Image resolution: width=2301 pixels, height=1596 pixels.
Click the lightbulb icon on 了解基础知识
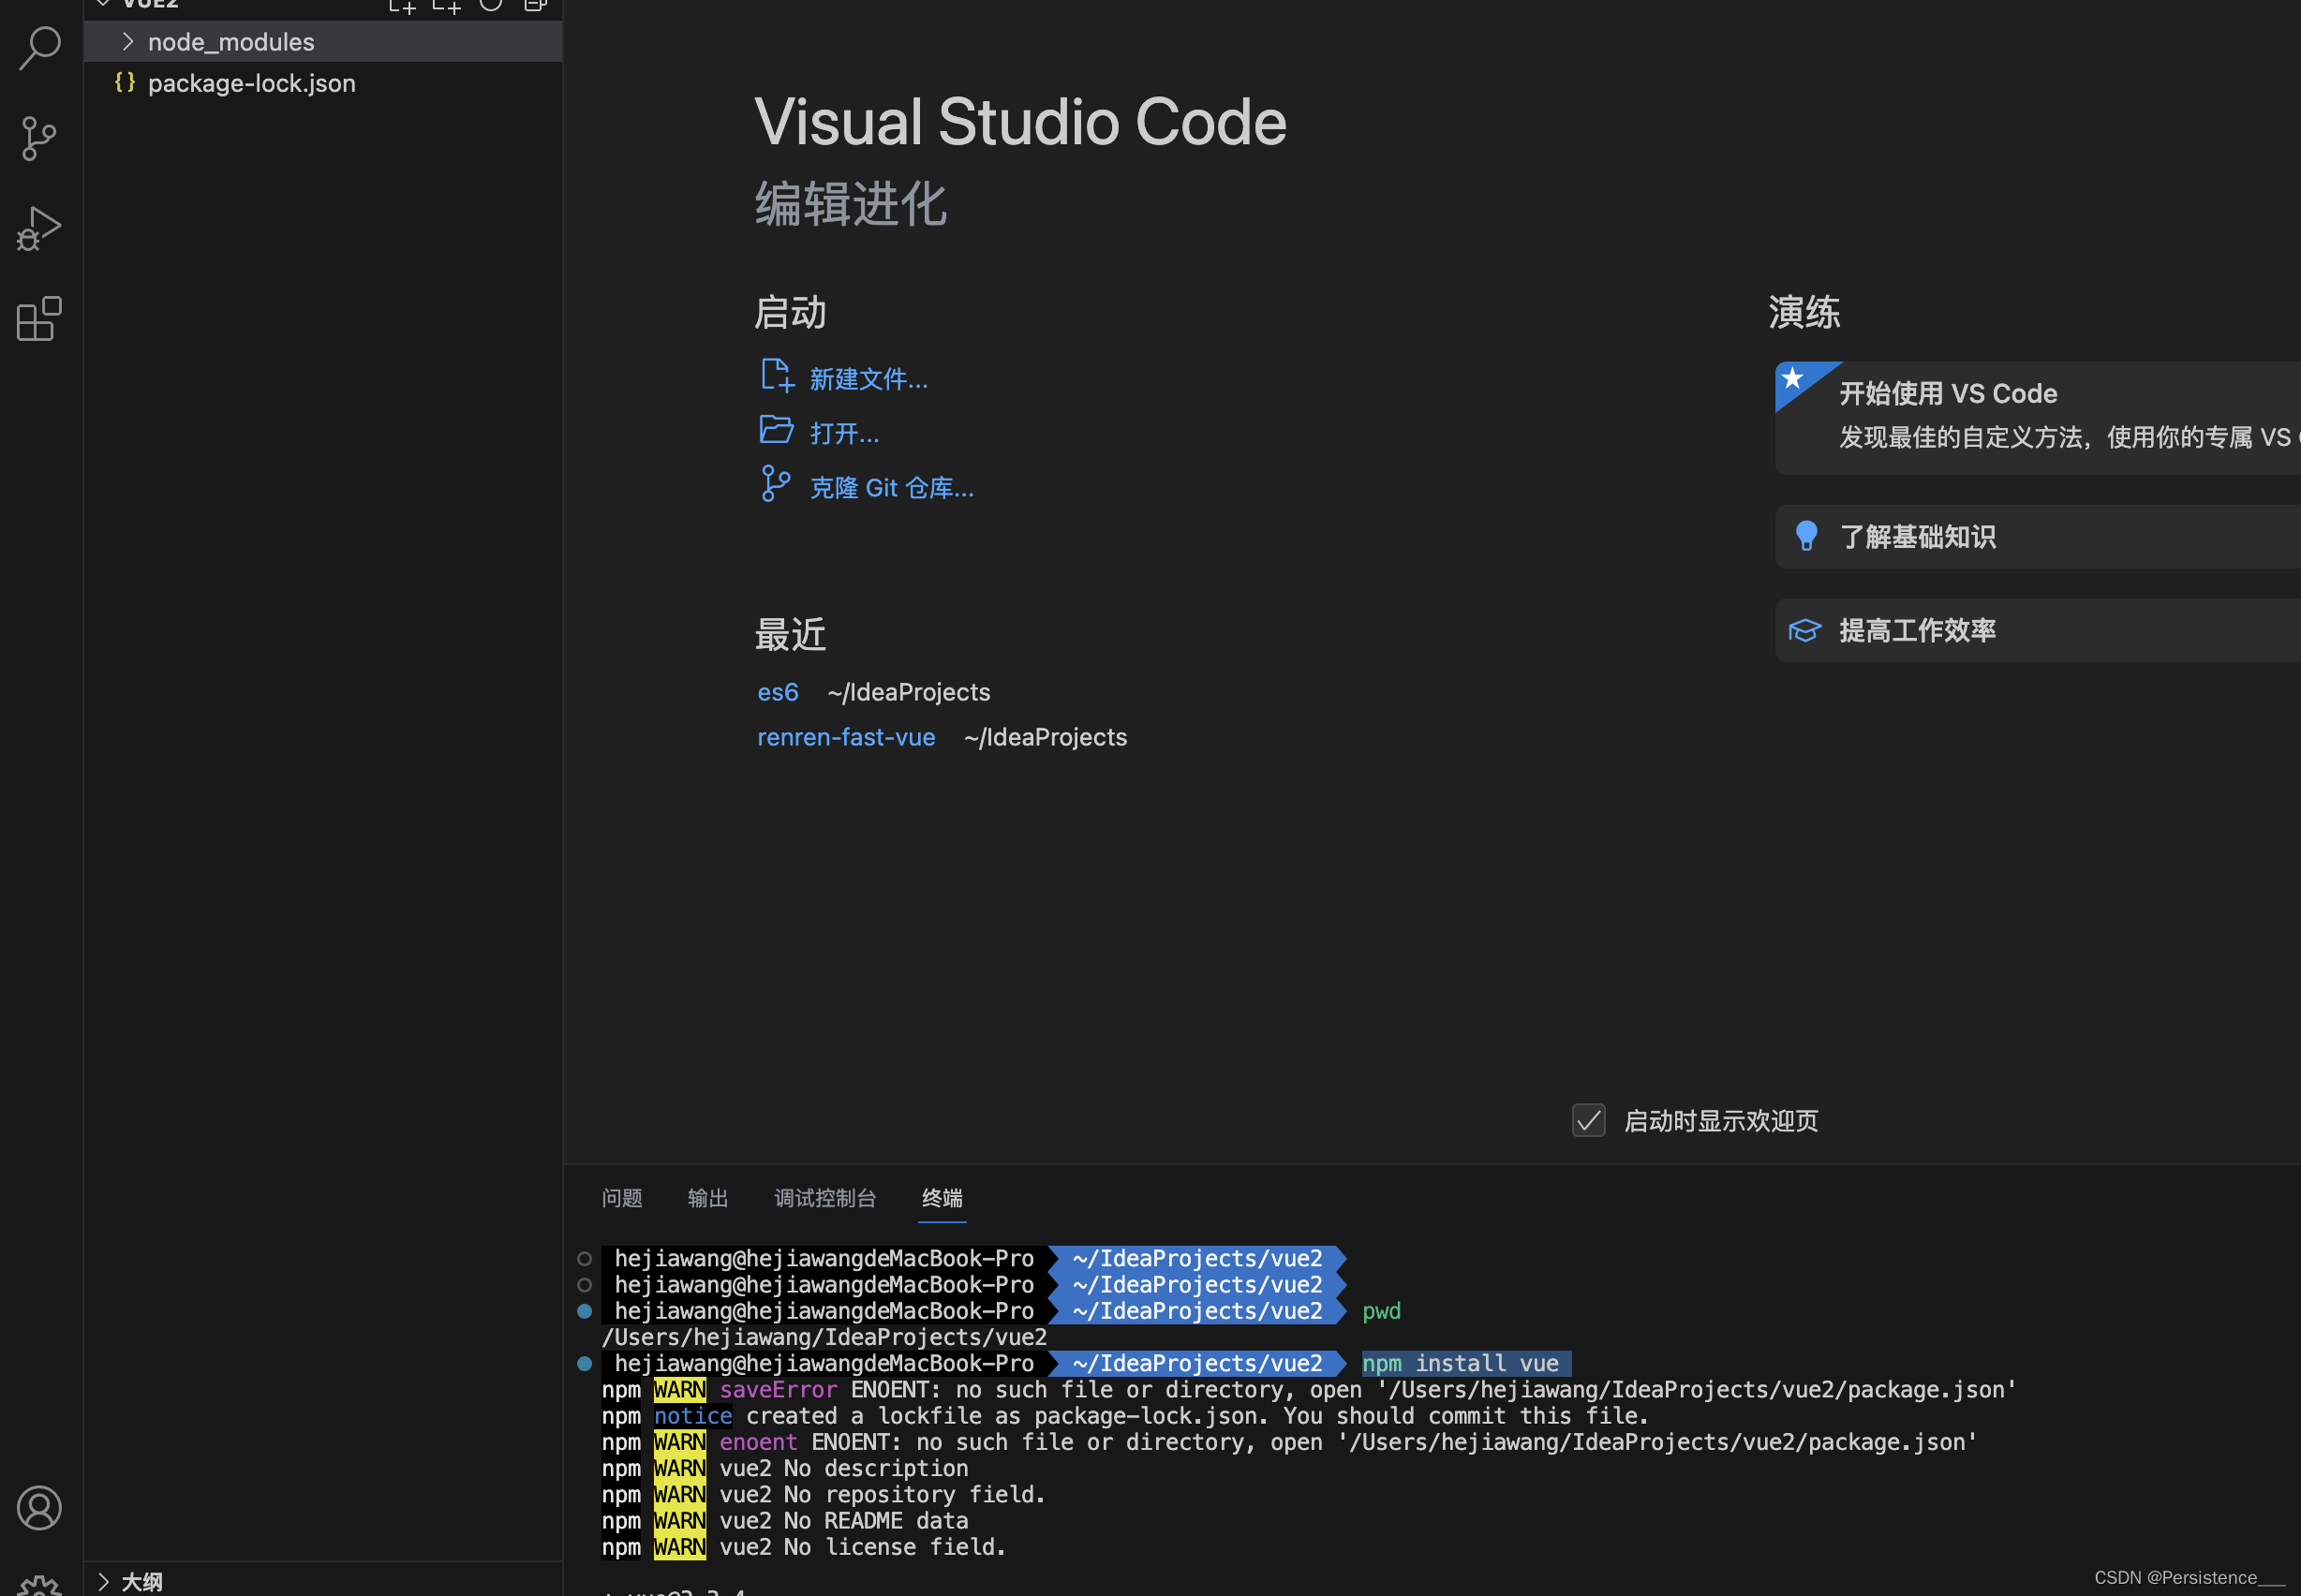point(1806,536)
